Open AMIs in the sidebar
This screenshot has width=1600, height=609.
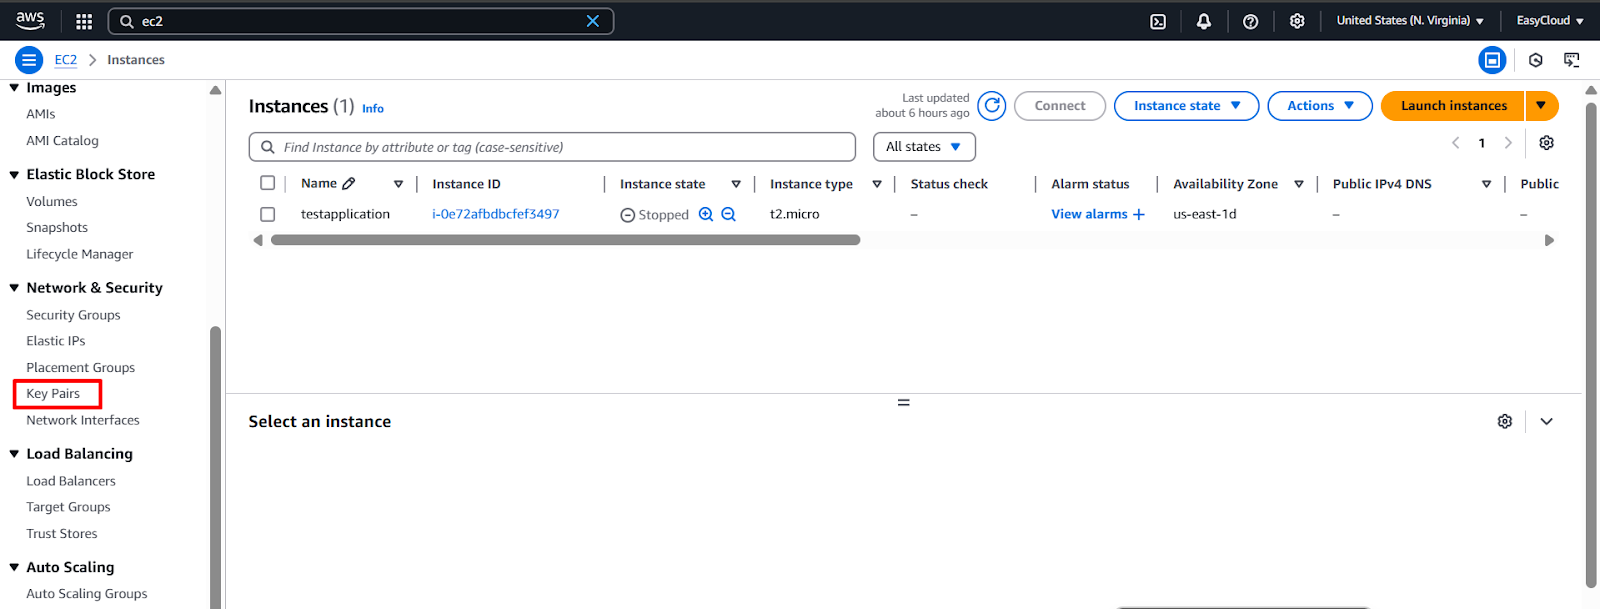pos(41,114)
